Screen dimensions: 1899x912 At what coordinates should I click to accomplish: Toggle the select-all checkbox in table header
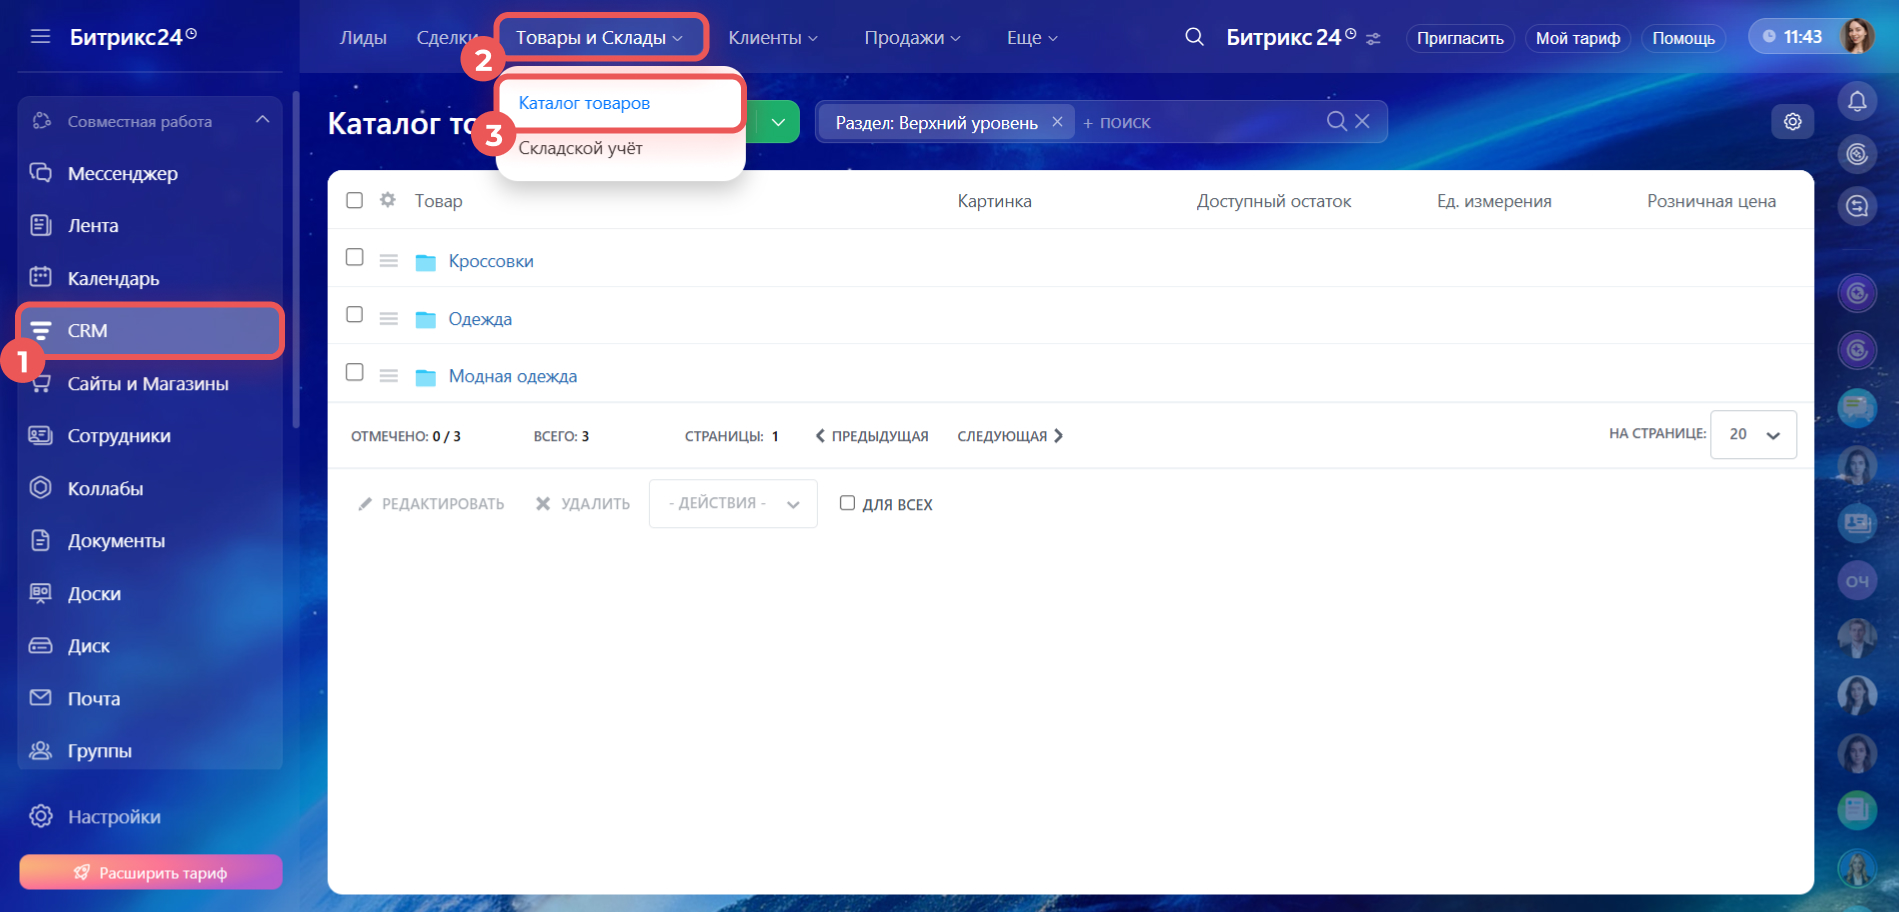click(x=354, y=200)
